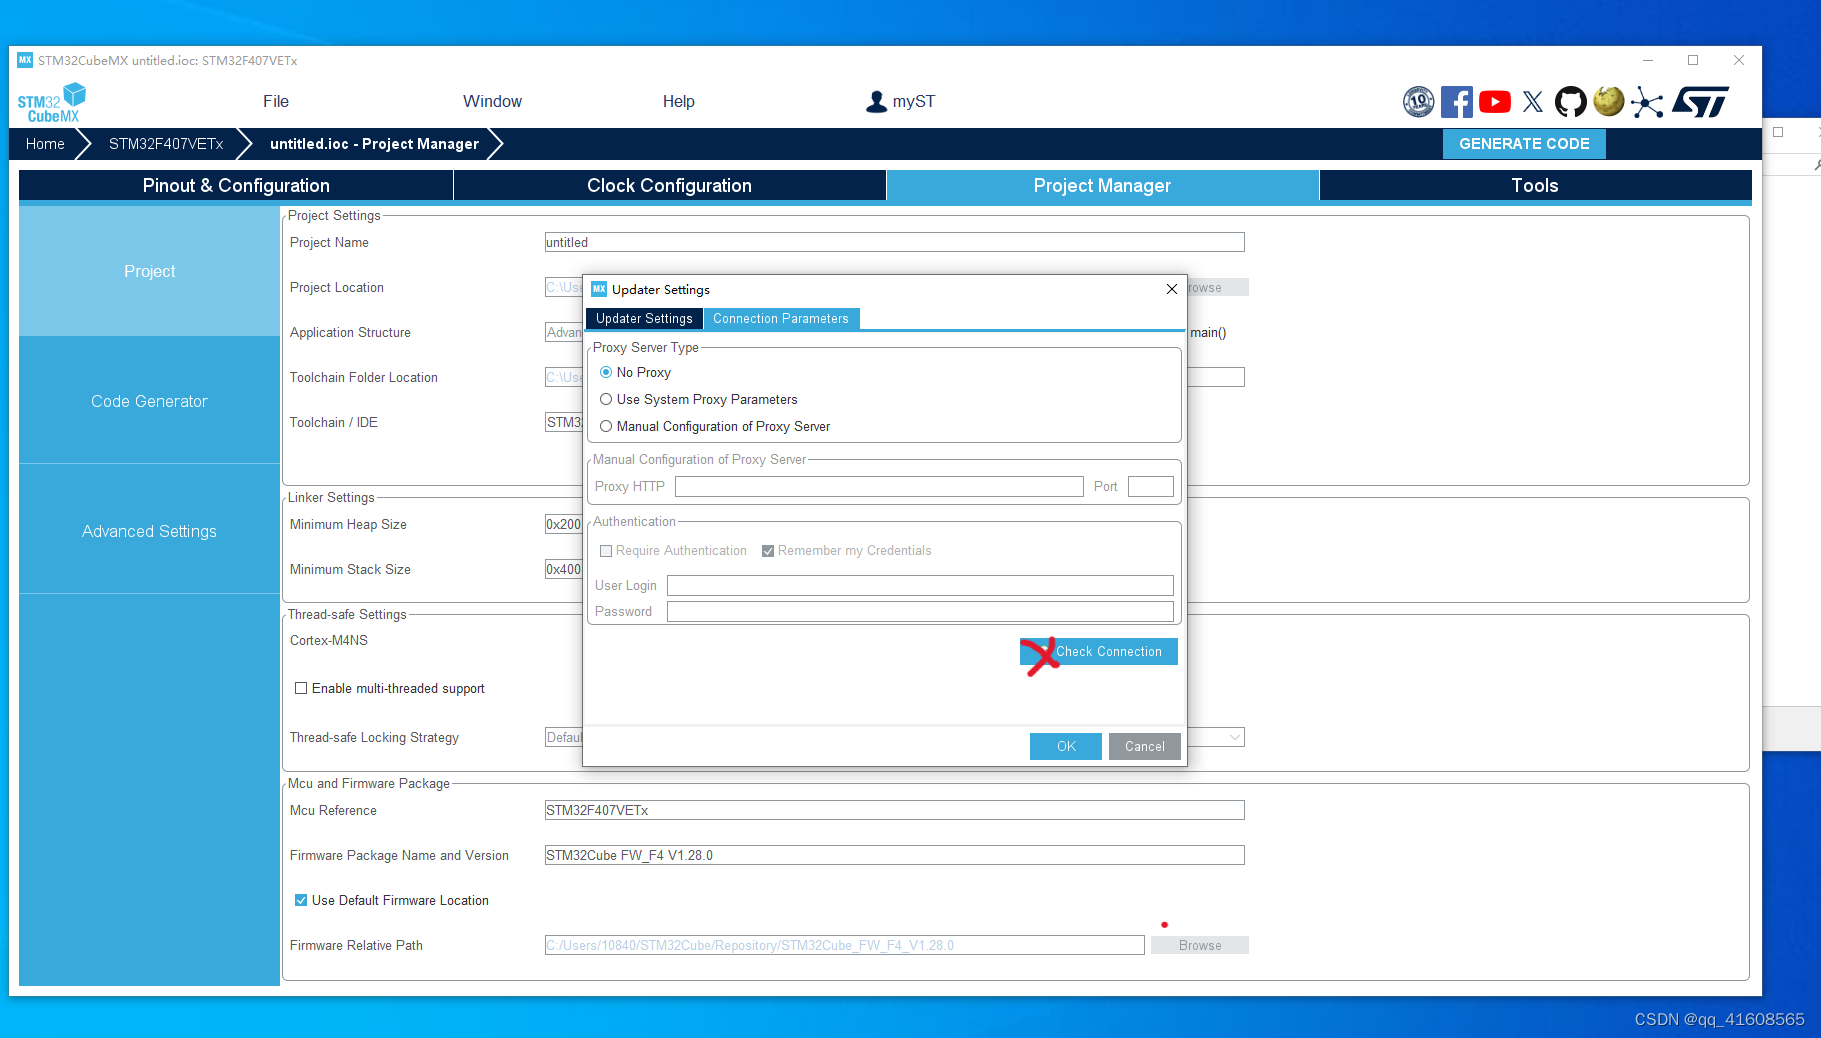Expand the Thread-safe Locking Strategy dropdown arrow
This screenshot has width=1821, height=1038.
(1235, 737)
